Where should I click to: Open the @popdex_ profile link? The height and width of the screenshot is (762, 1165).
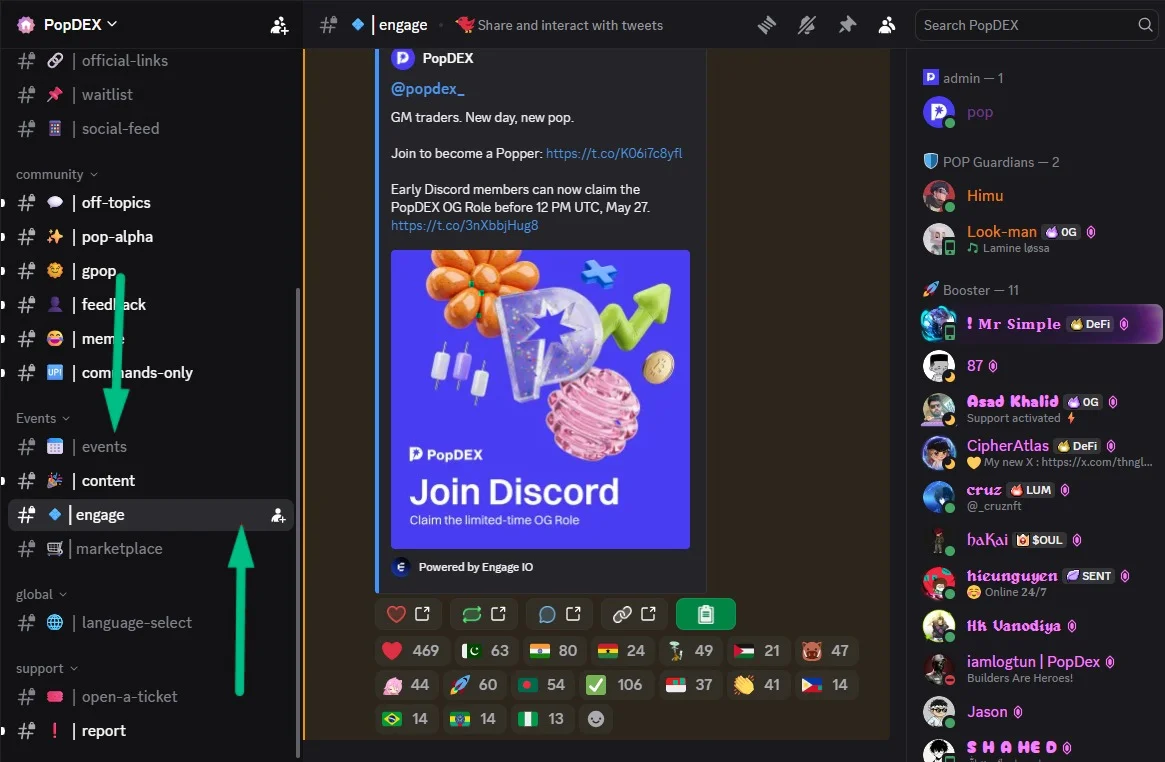(x=427, y=89)
